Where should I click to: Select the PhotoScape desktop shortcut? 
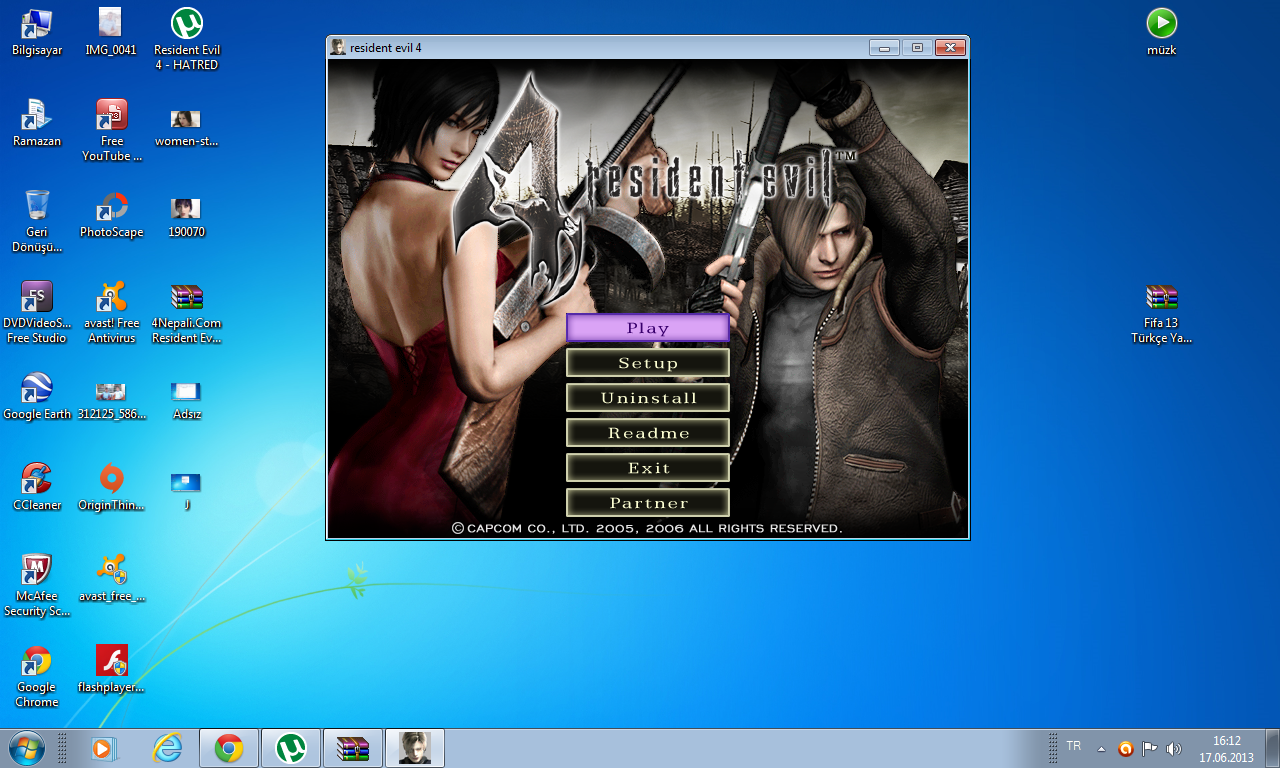tap(111, 214)
